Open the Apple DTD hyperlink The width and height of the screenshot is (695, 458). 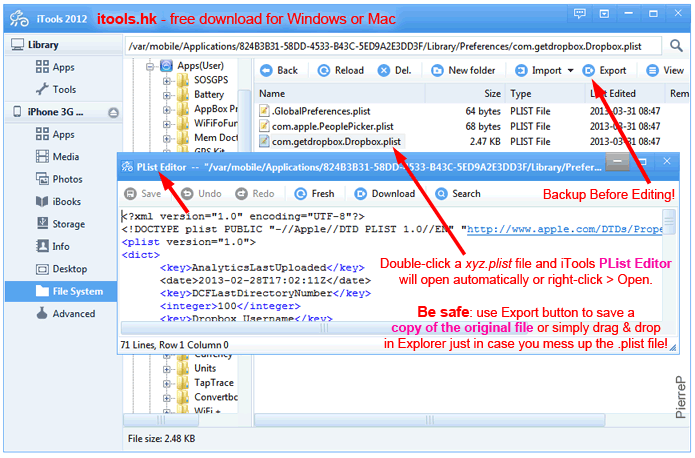565,229
